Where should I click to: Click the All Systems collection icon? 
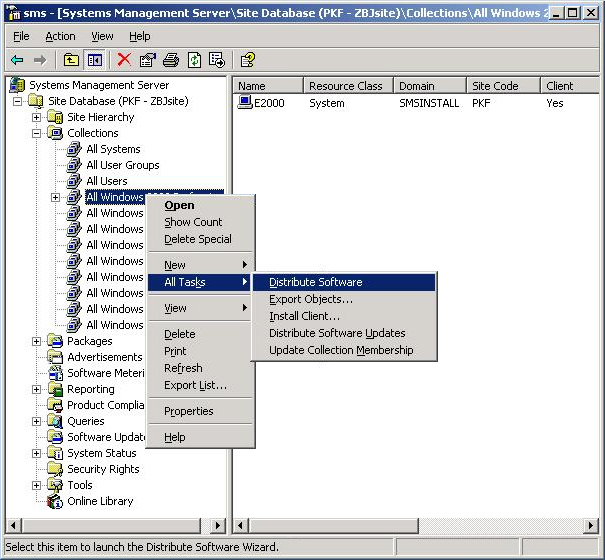coord(74,149)
